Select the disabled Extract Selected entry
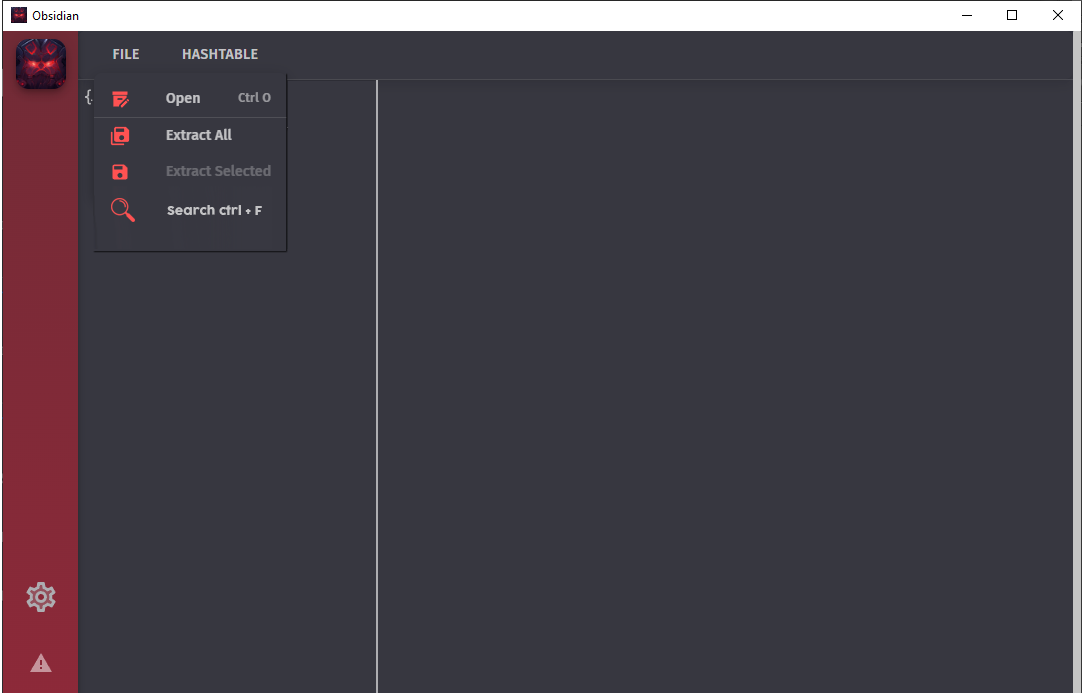 [218, 171]
